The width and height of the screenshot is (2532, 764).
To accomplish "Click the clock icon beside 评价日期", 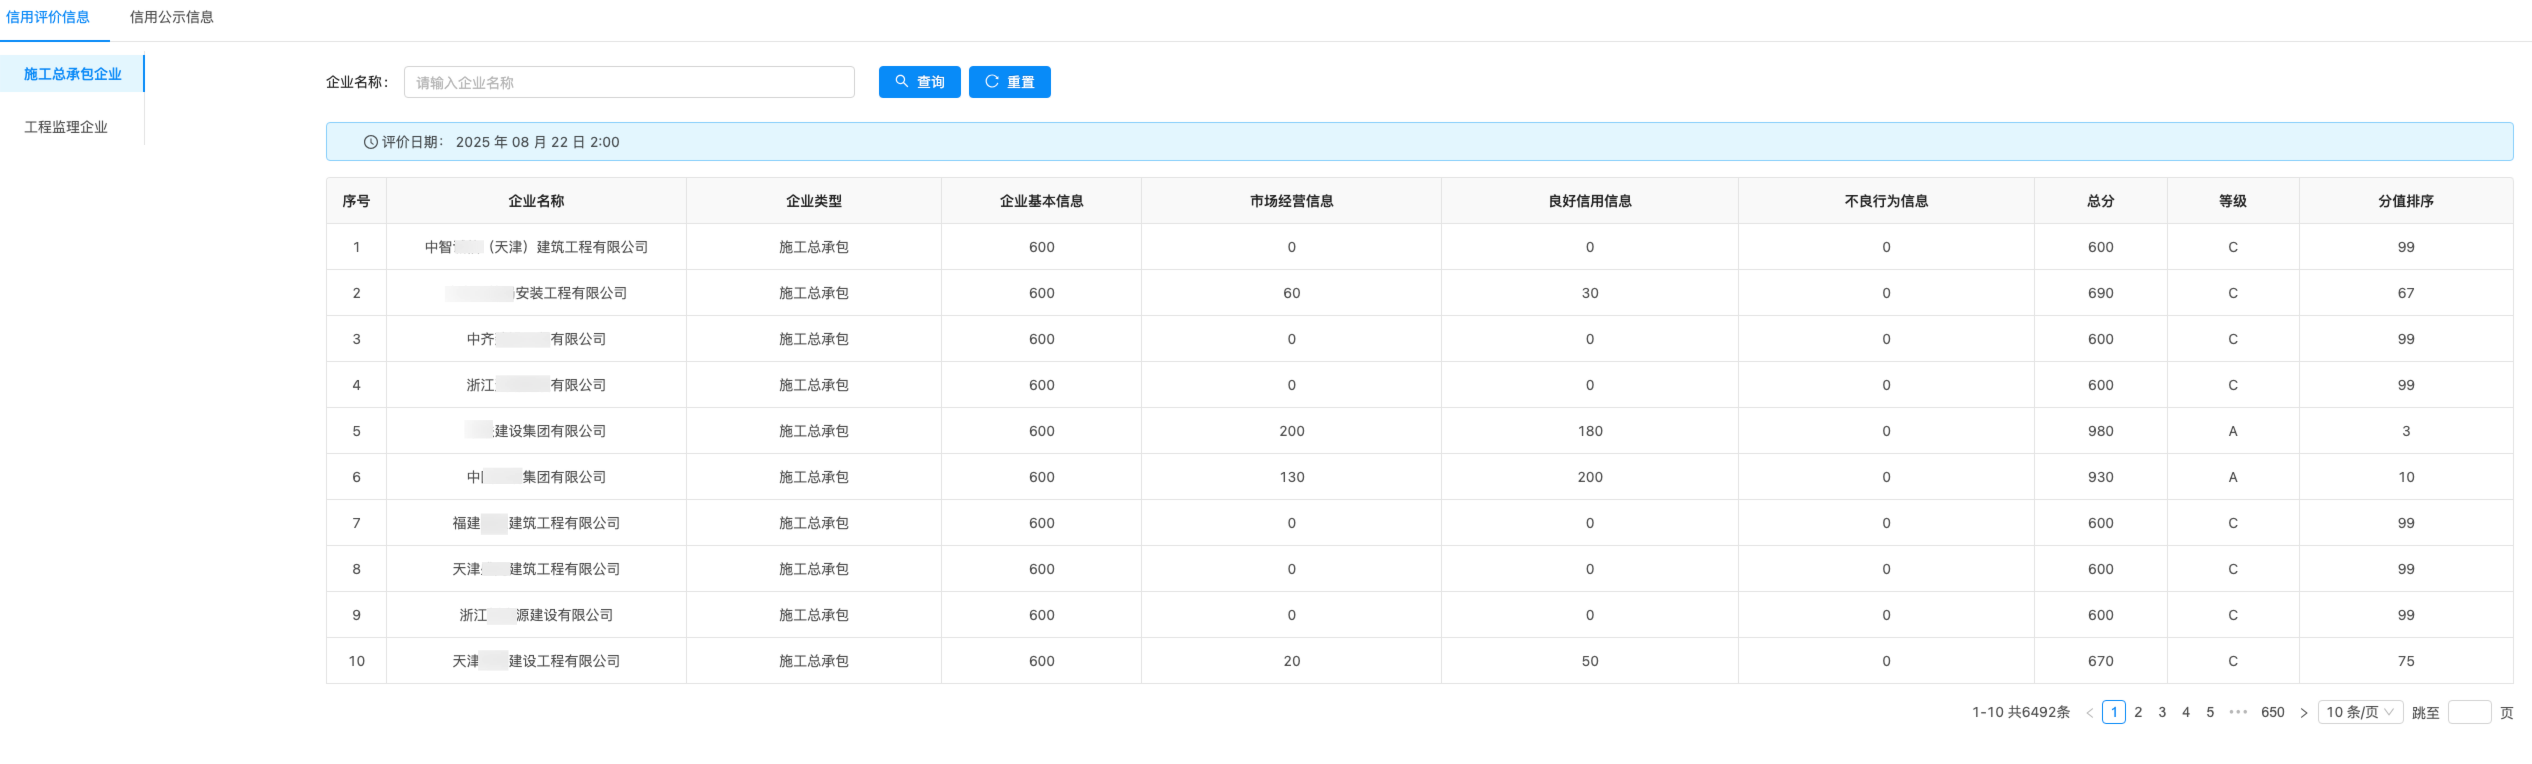I will click(370, 142).
